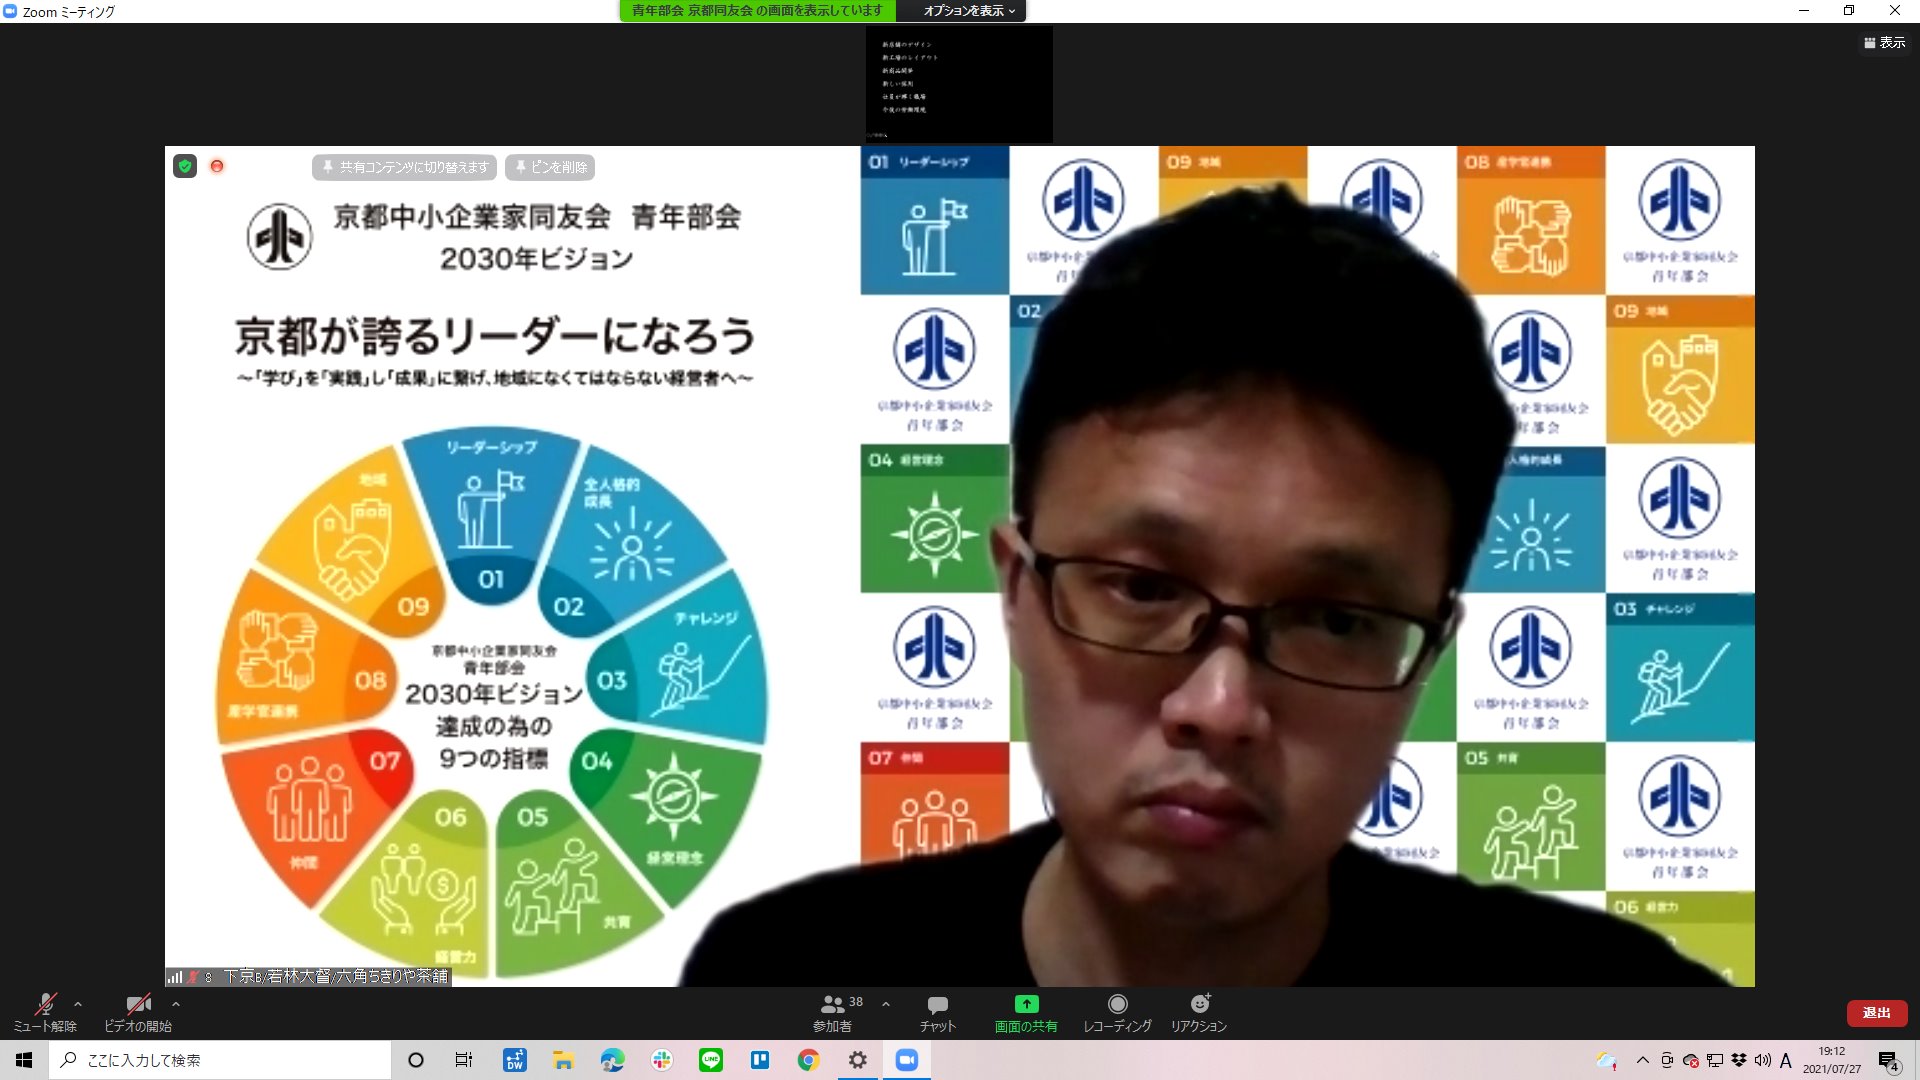Open the clock and calendar 19:12
The image size is (1920, 1080).
pyautogui.click(x=1832, y=1060)
